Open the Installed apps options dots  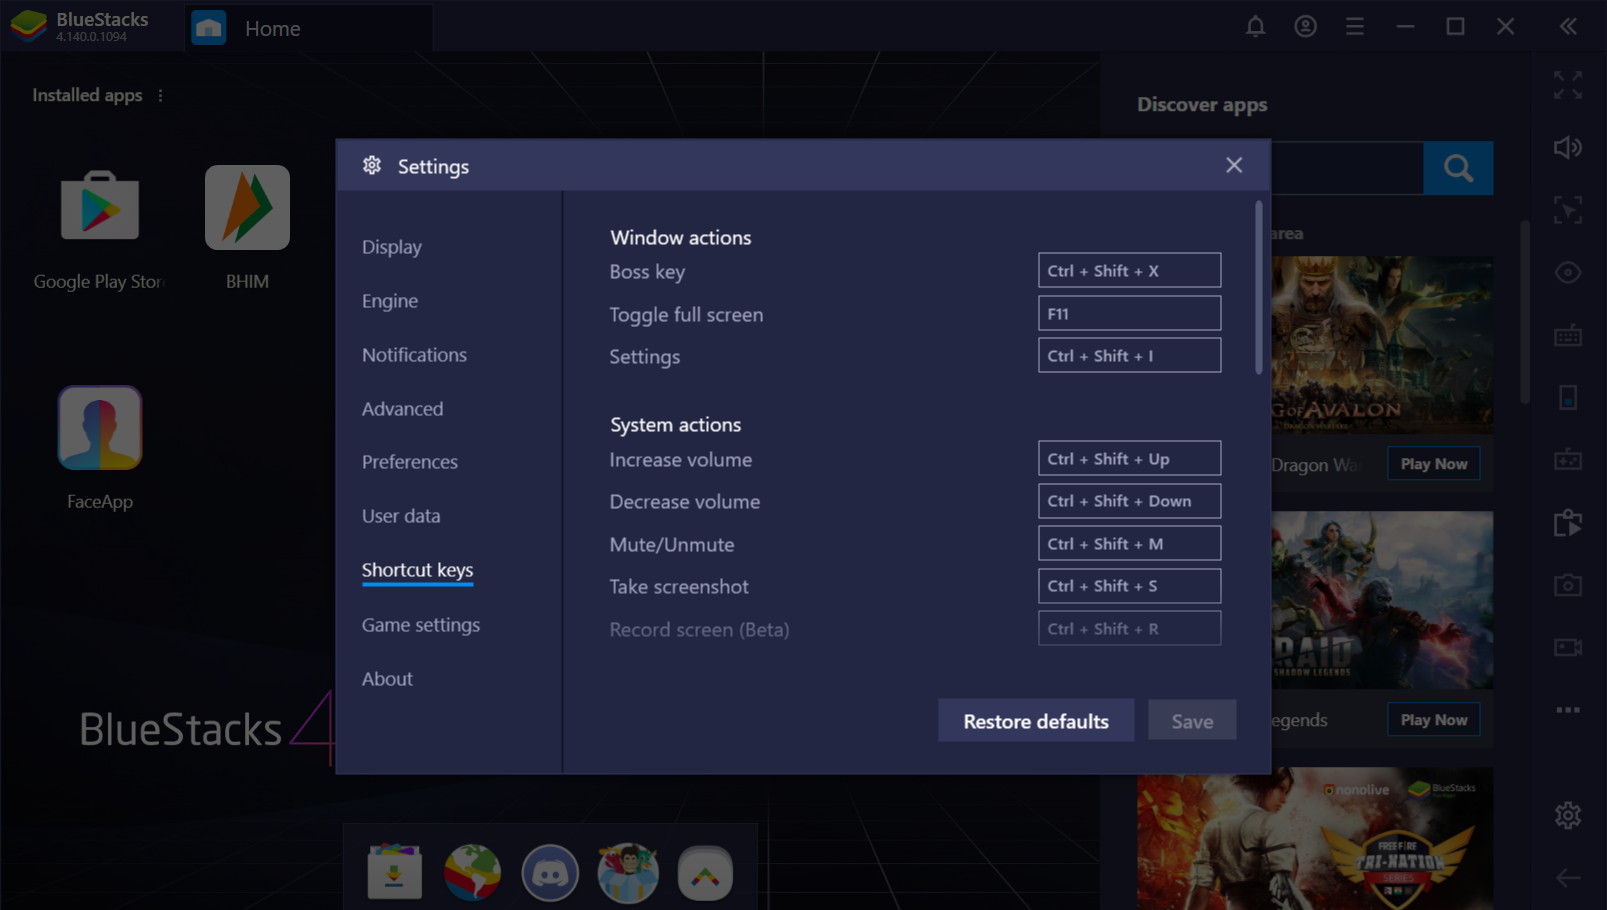[x=160, y=95]
